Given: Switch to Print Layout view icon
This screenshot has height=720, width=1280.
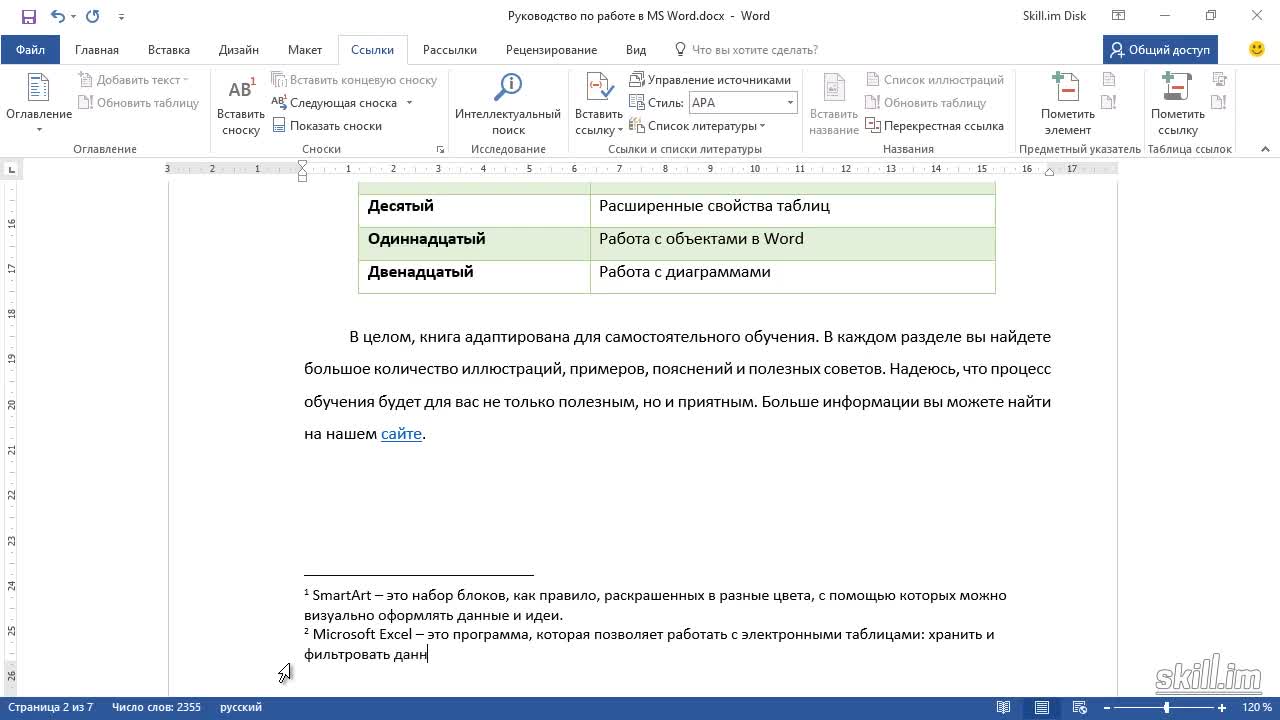Looking at the screenshot, I should pos(1042,707).
